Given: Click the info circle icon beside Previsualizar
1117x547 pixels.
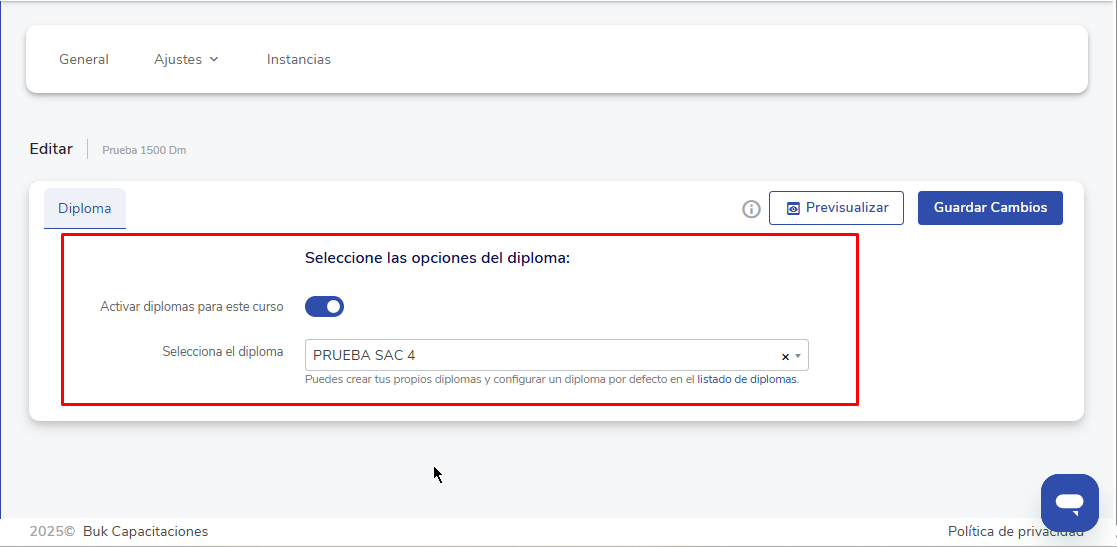Looking at the screenshot, I should (x=751, y=209).
